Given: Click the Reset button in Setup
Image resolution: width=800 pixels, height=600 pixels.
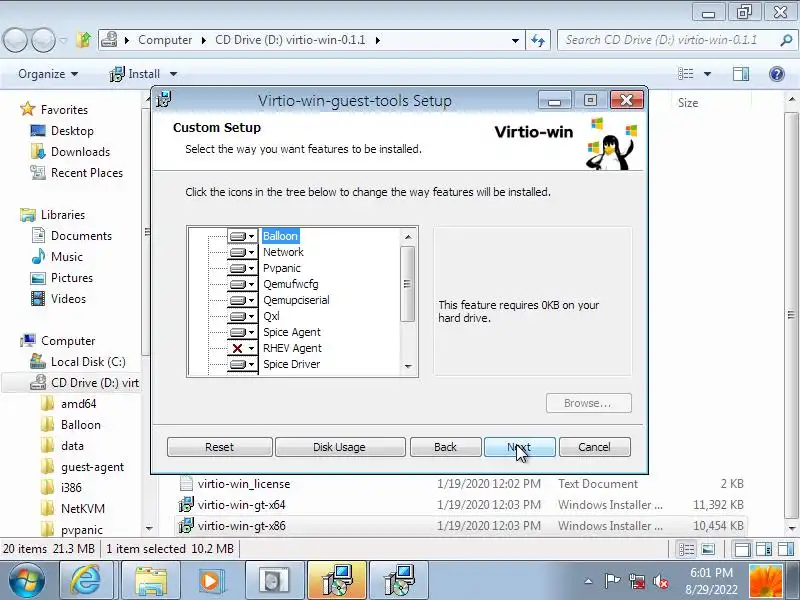Looking at the screenshot, I should [x=219, y=447].
